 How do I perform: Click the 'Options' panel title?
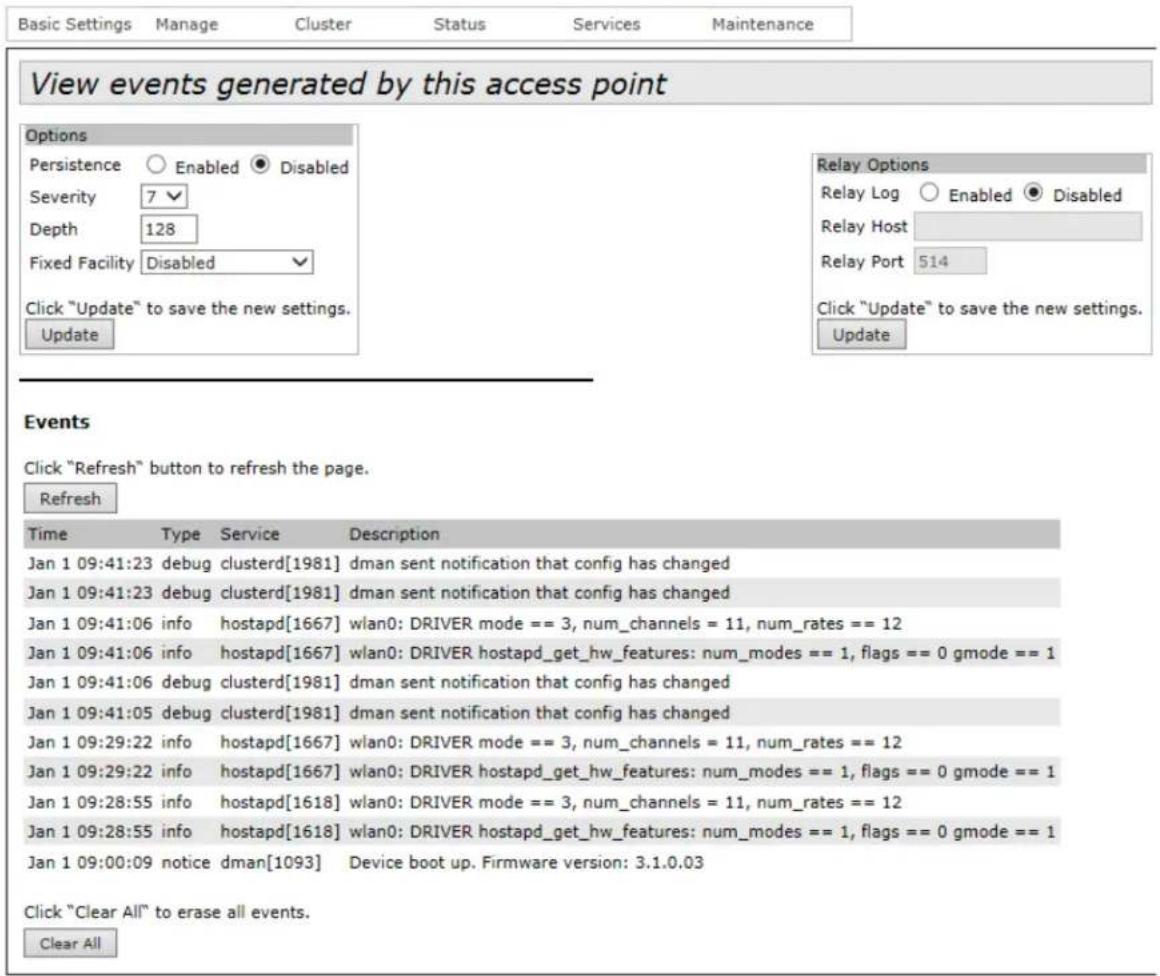56,135
